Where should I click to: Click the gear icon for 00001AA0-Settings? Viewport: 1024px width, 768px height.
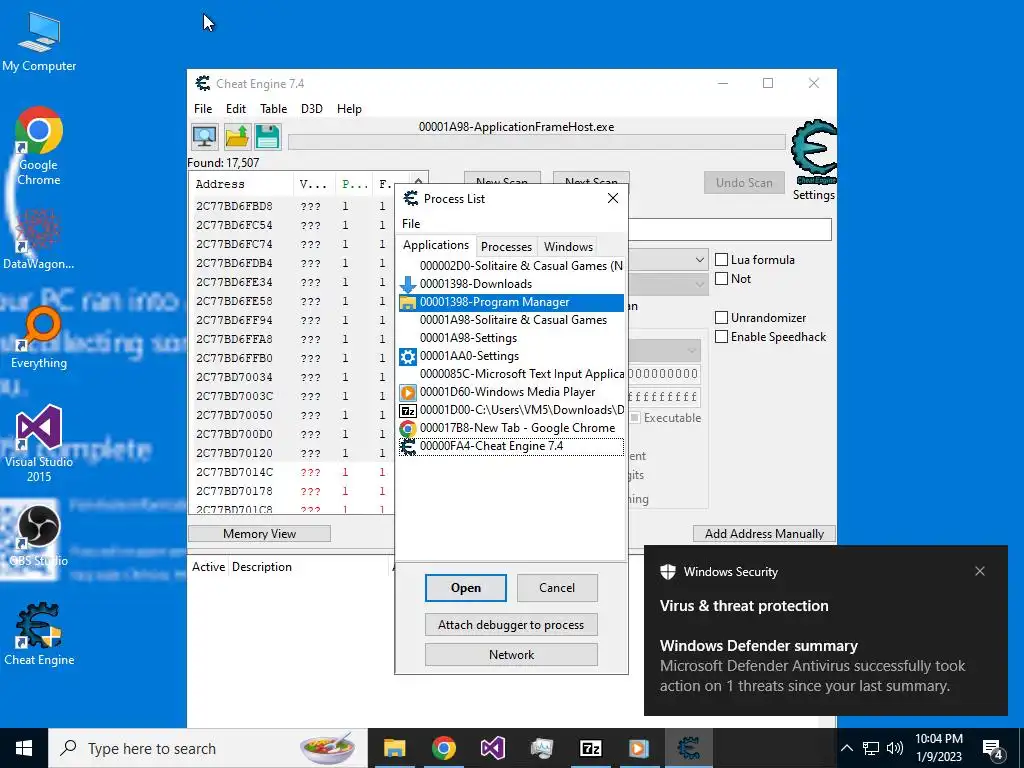tap(408, 357)
